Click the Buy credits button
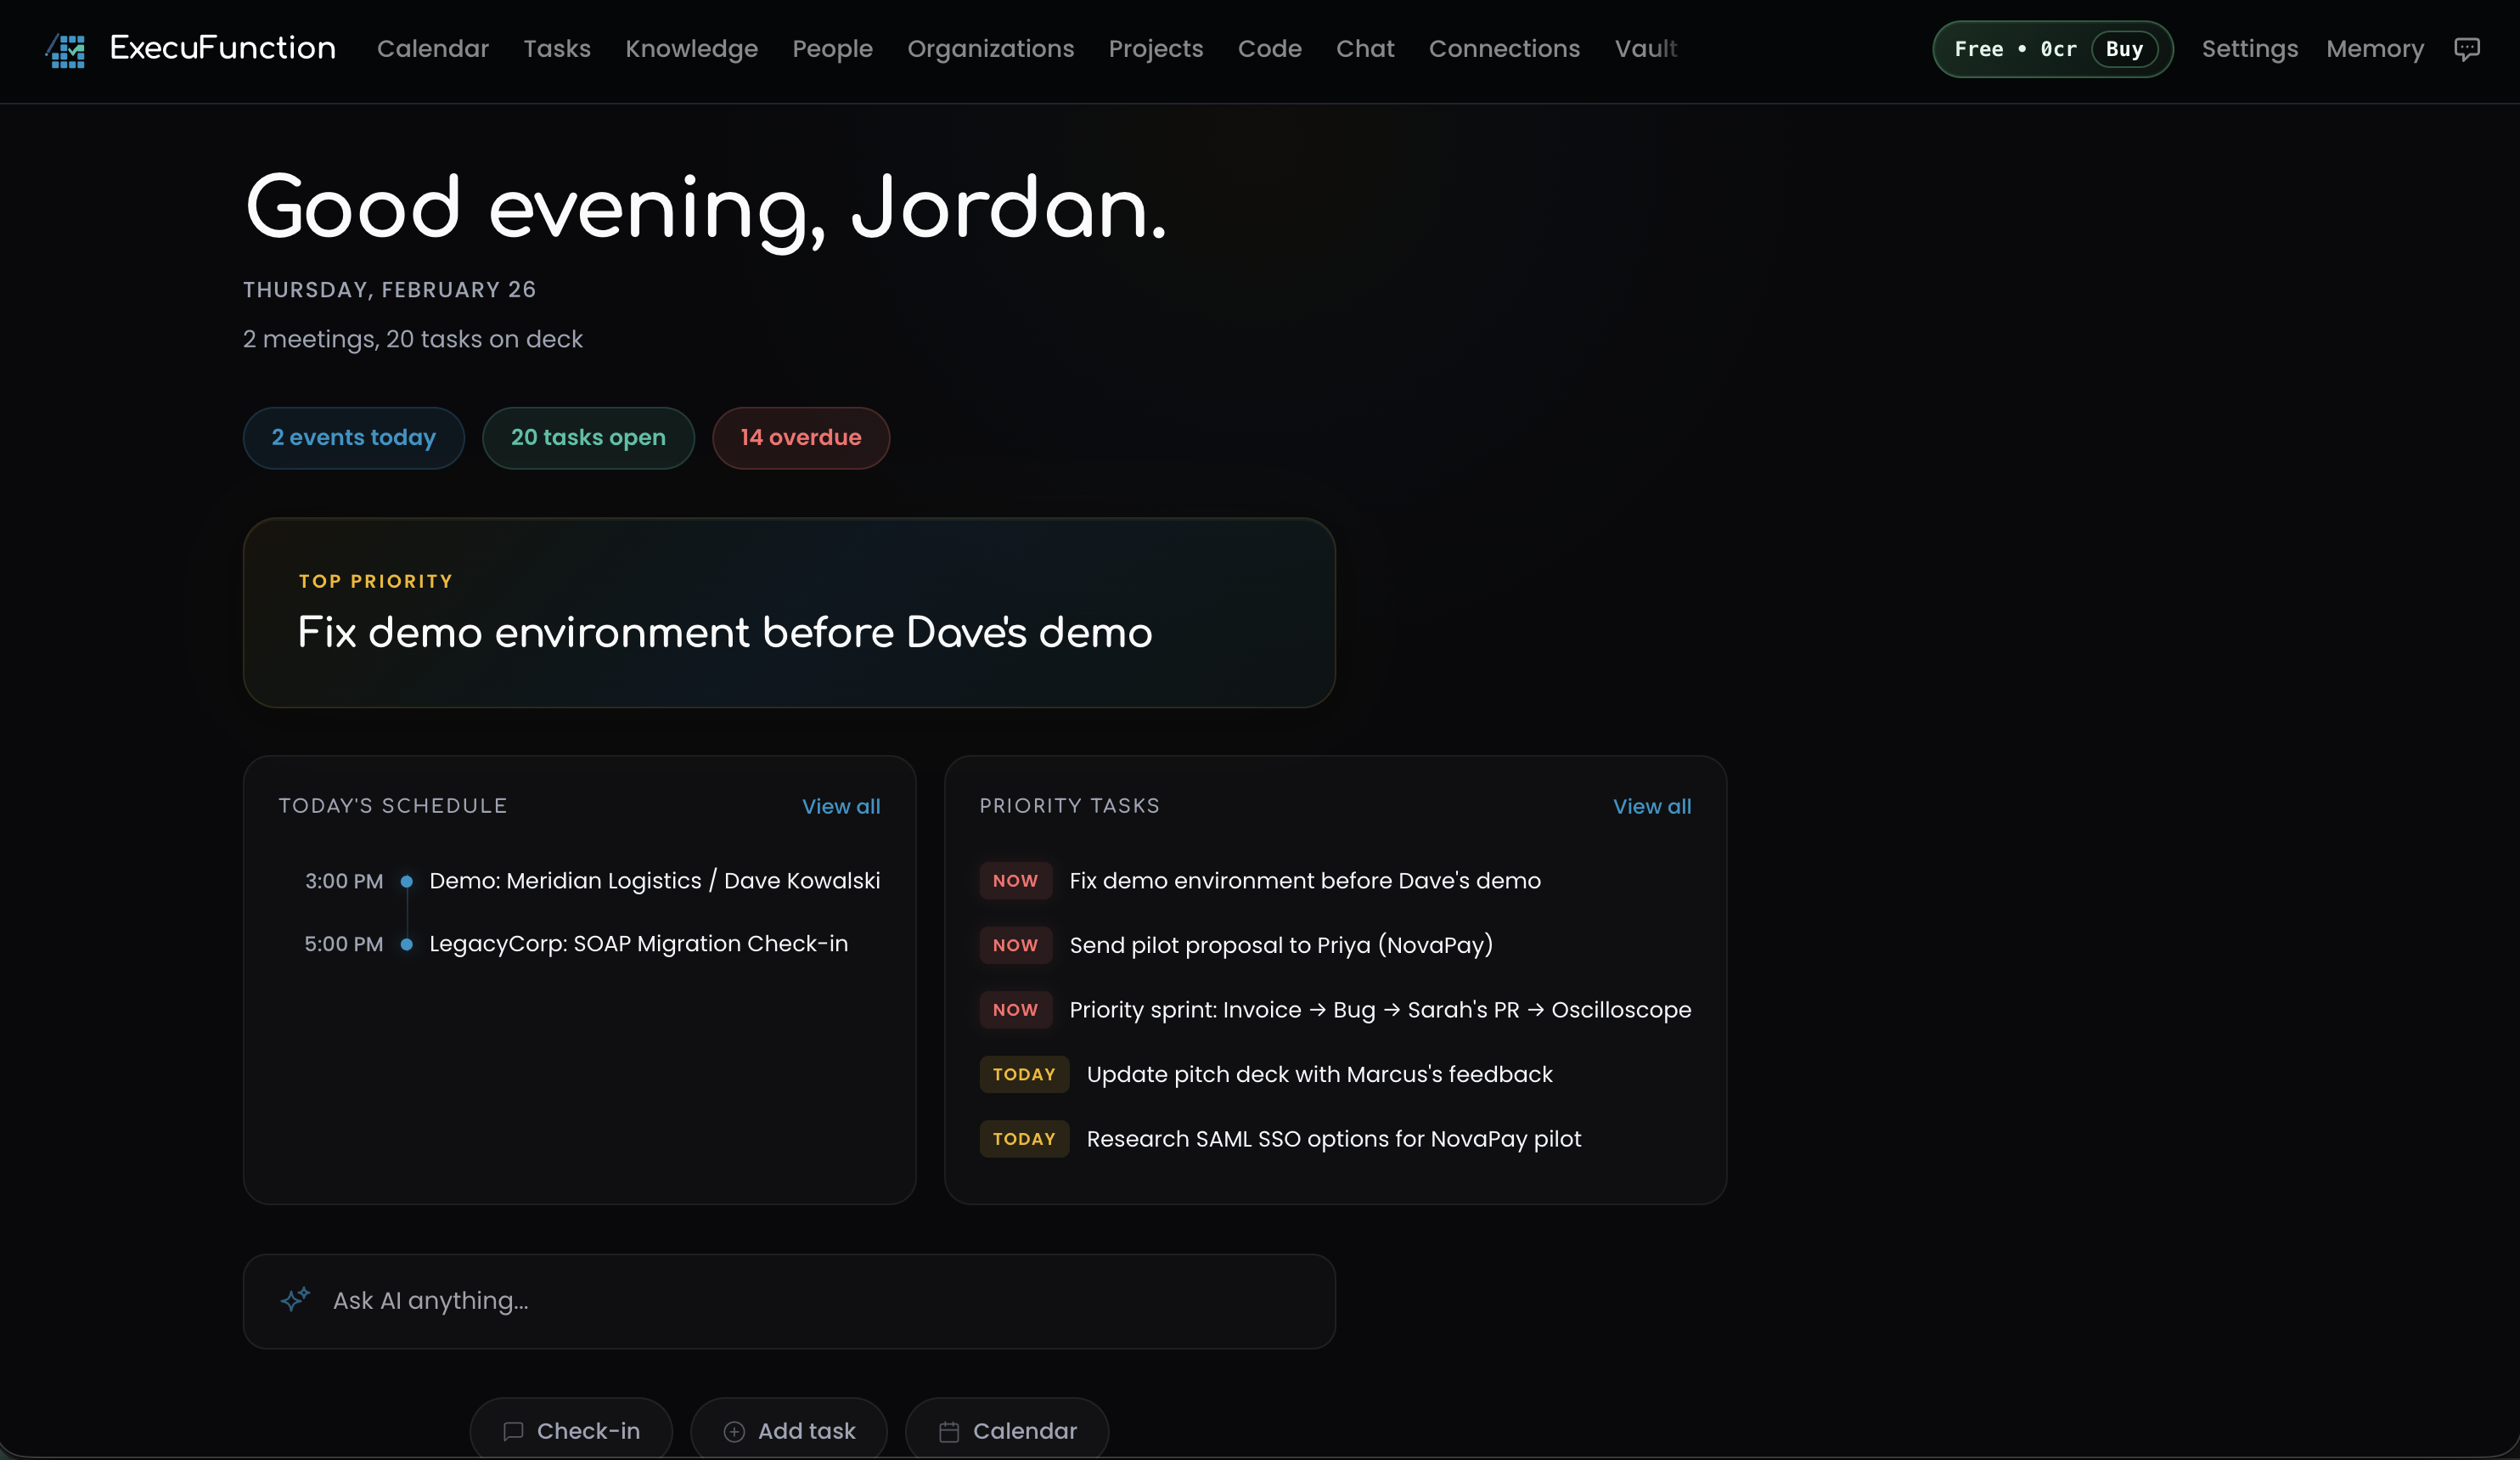2520x1460 pixels. click(x=2124, y=49)
